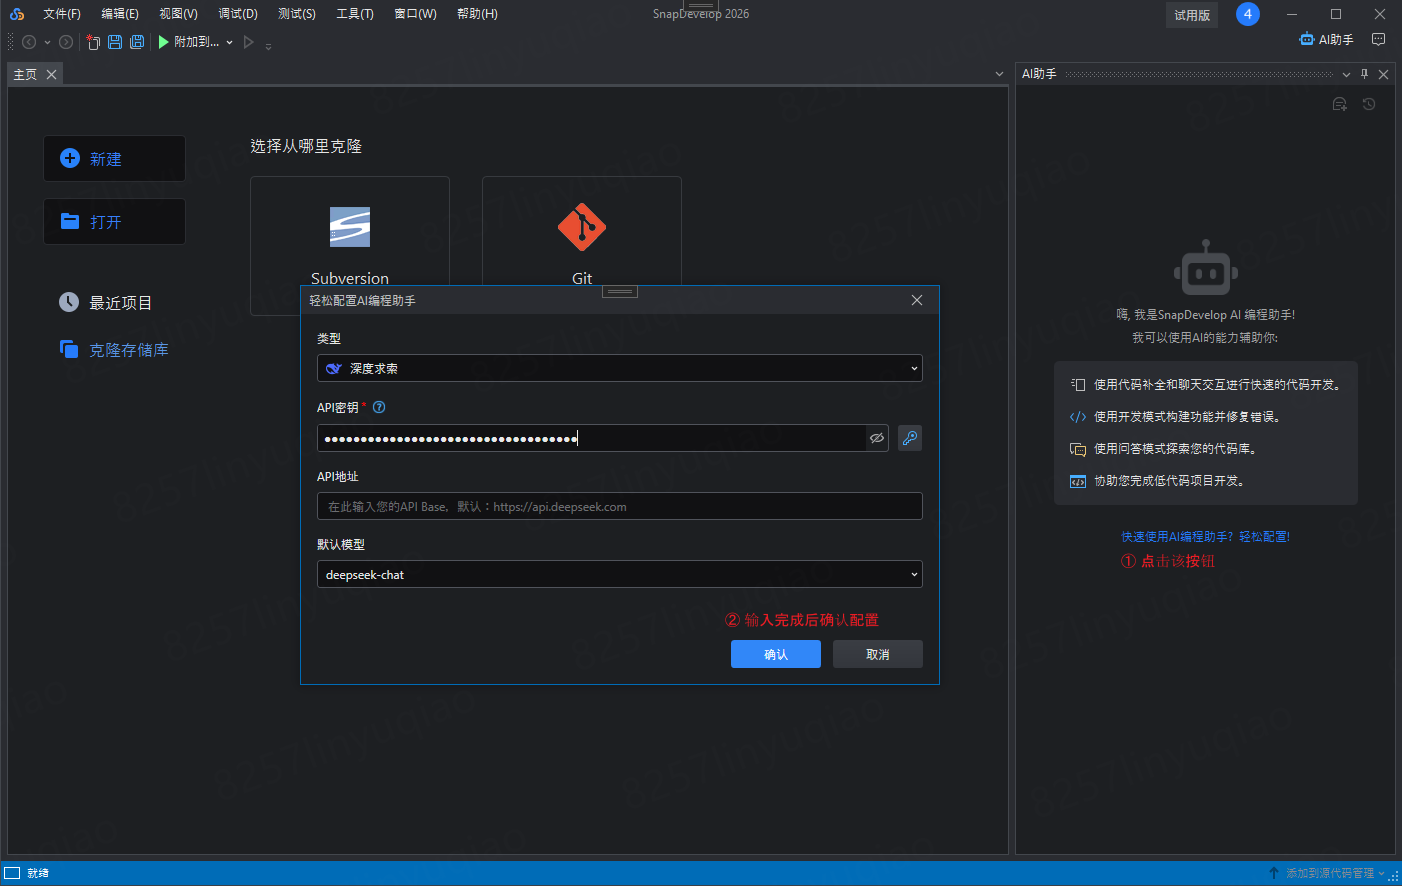Open the feedback chat bubble icon

click(1378, 40)
